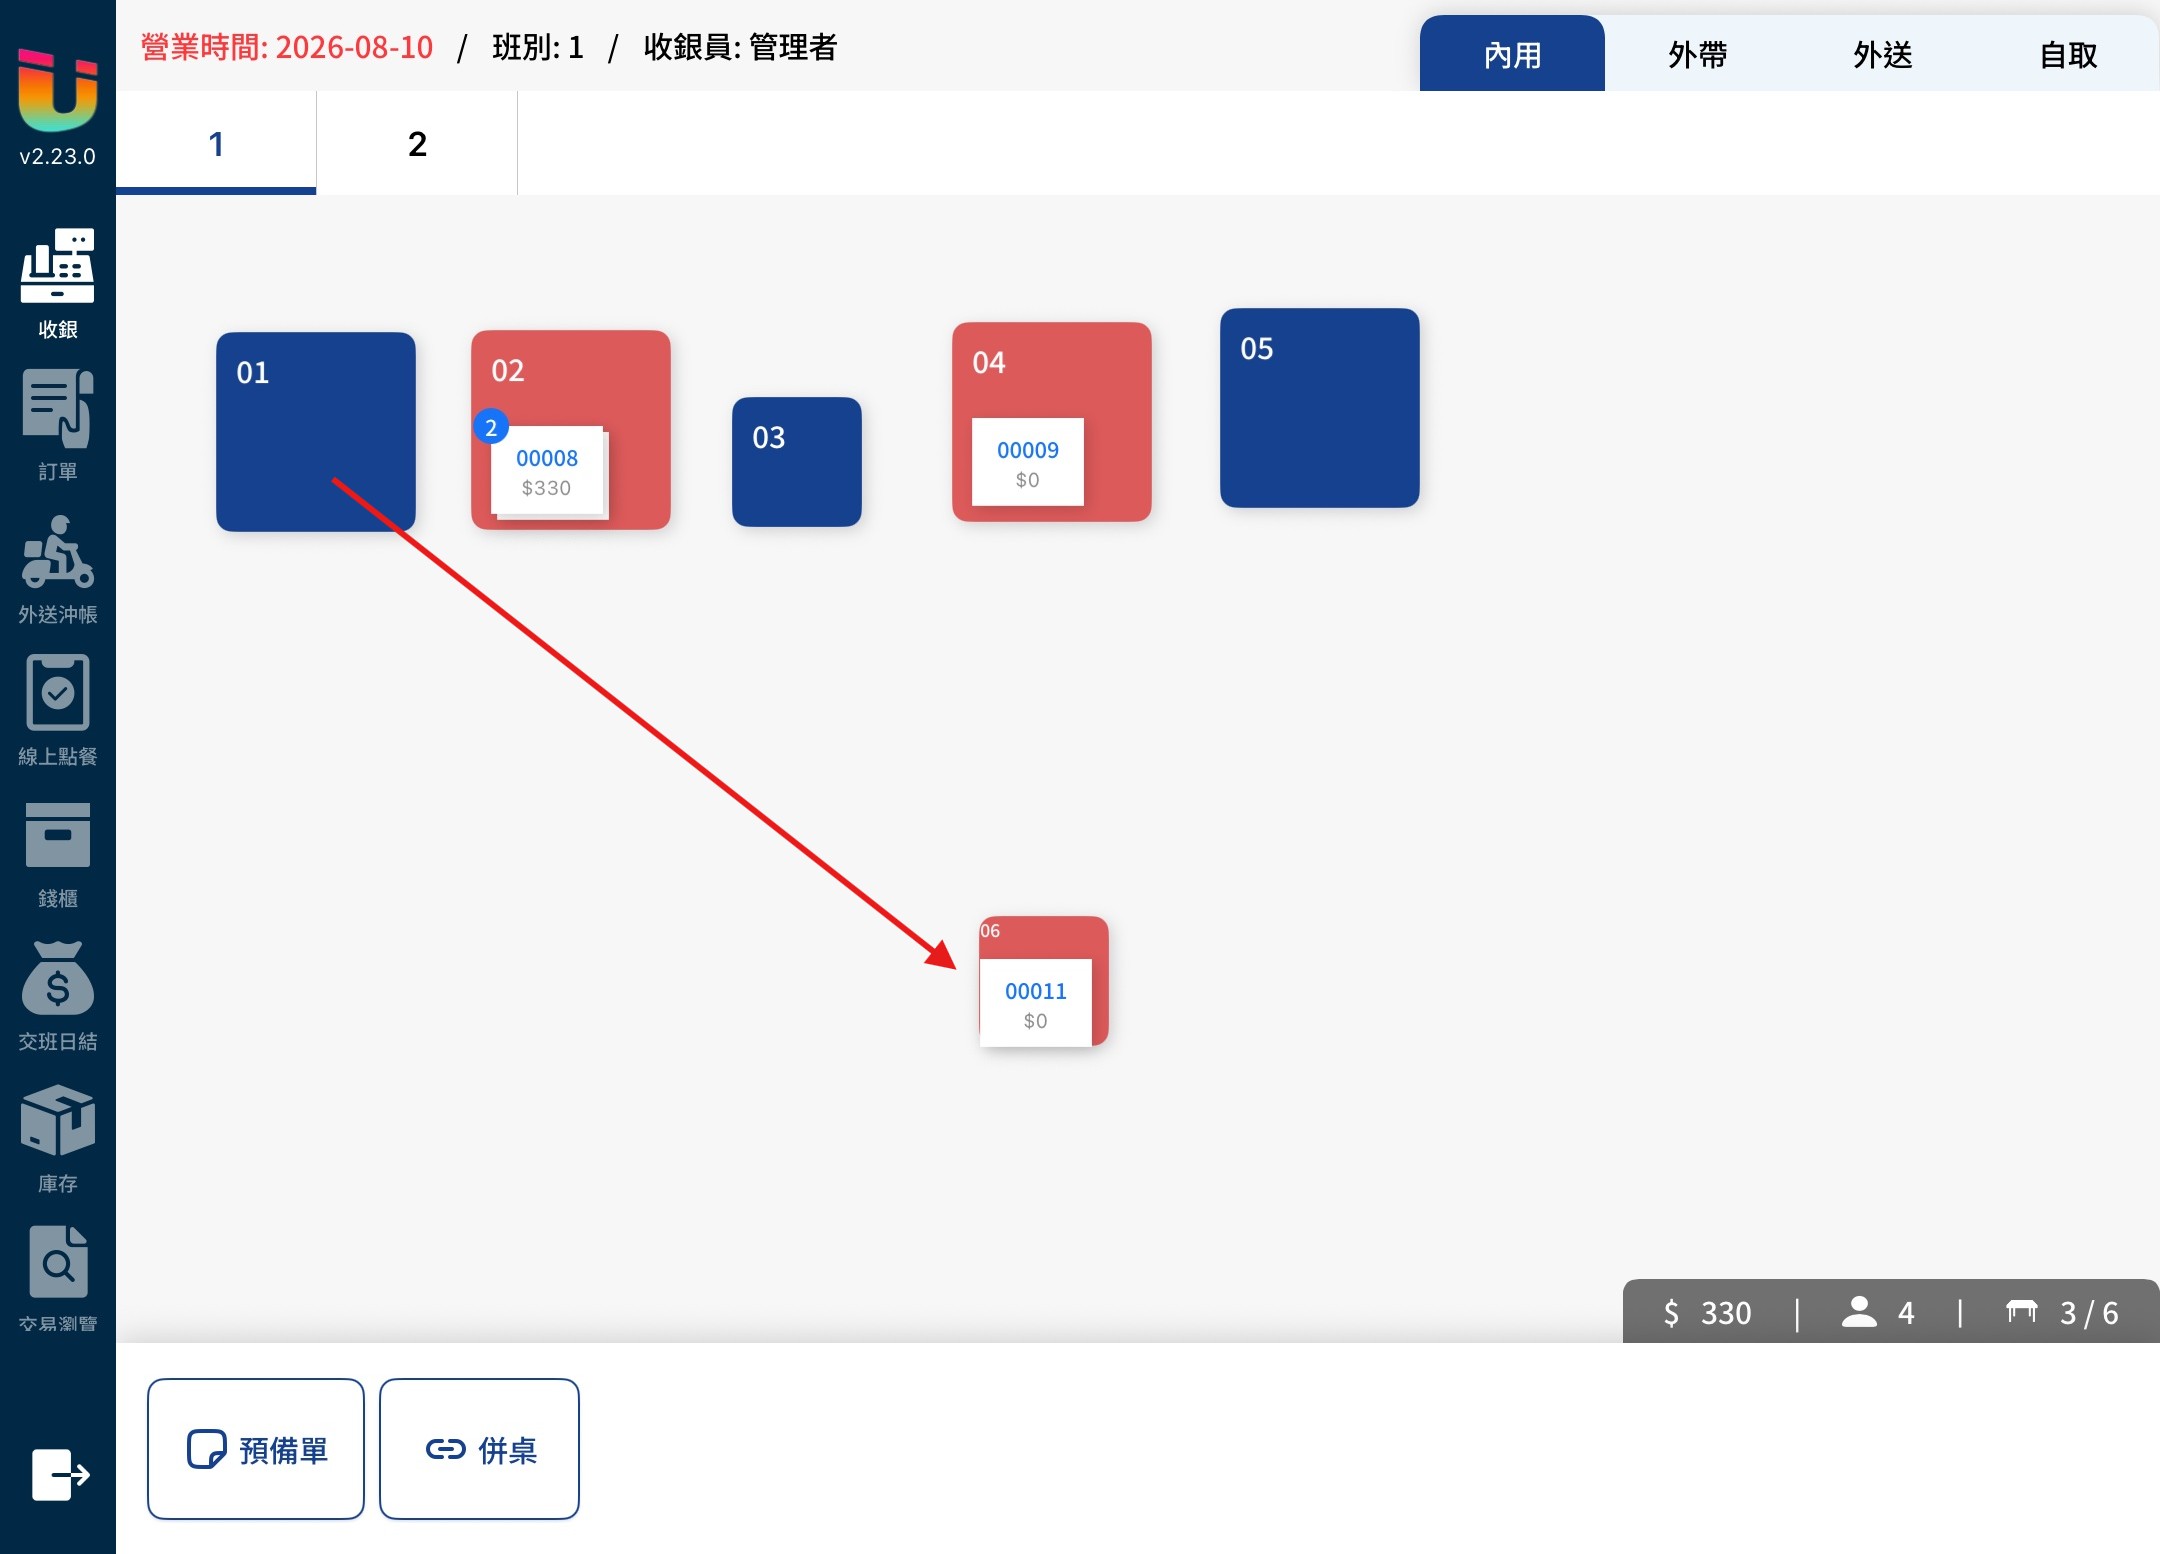Open the 線上點餐 online ordering icon
Screen dimensions: 2160x1554
tap(57, 693)
